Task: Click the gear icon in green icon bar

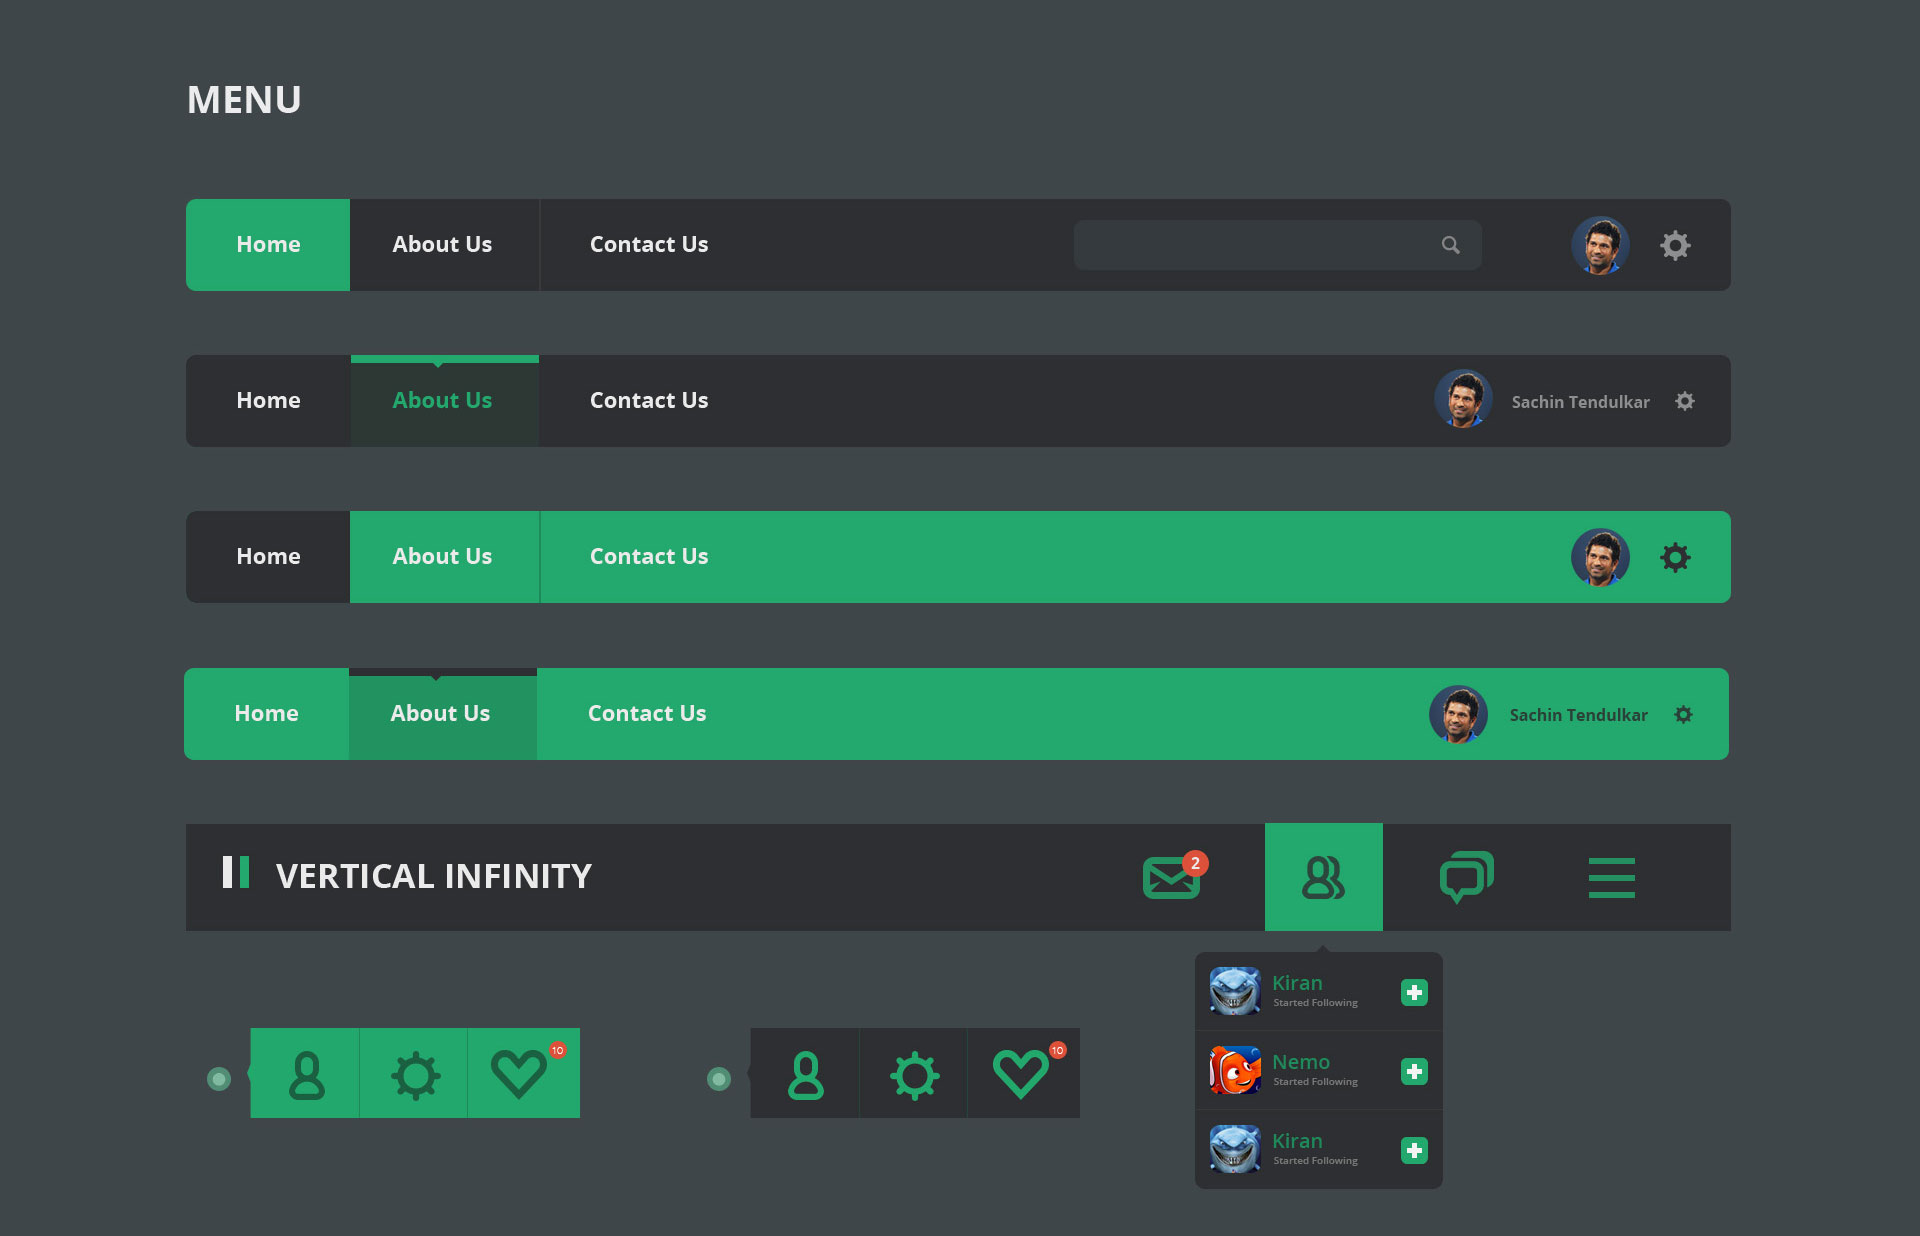Action: click(415, 1075)
